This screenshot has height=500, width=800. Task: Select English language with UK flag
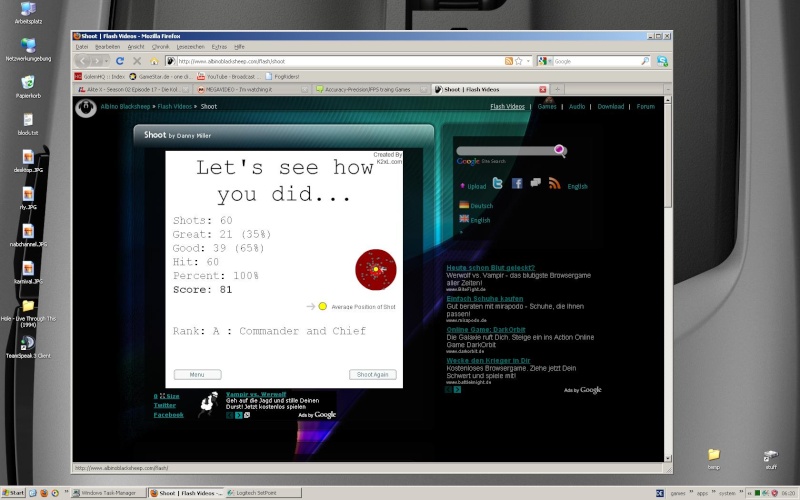click(x=475, y=220)
